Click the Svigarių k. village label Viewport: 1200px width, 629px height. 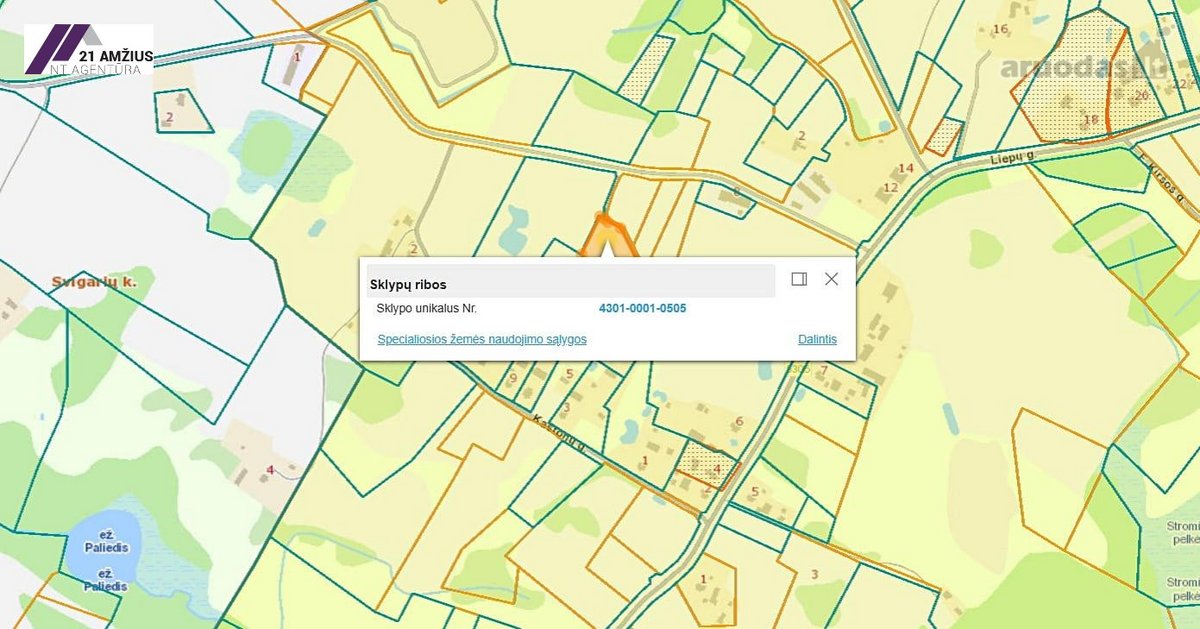(93, 282)
